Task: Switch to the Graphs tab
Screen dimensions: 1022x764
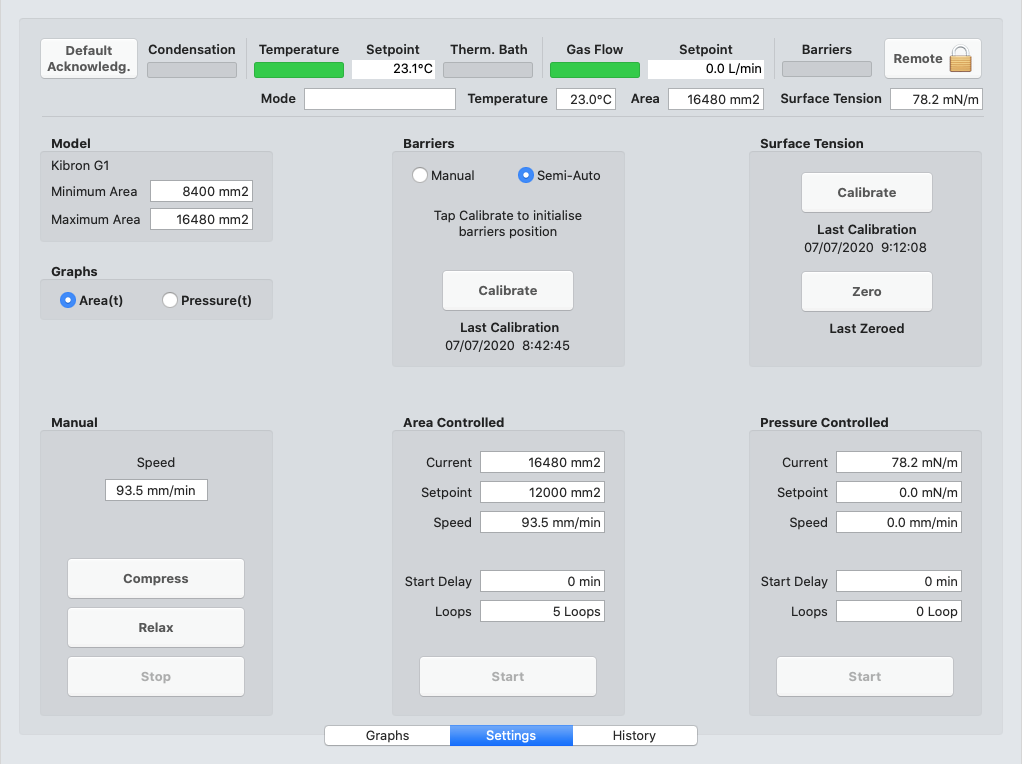Action: [387, 736]
